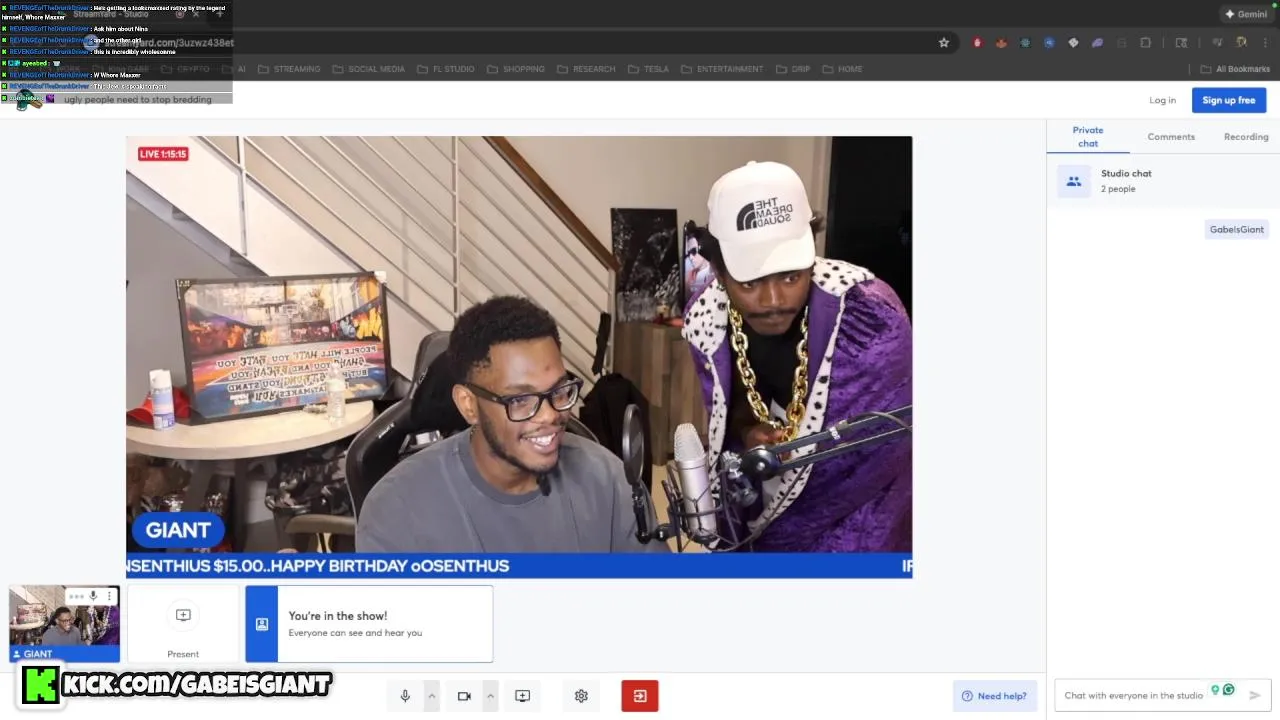Open the STREAMING bookmarks folder
The height and width of the screenshot is (720, 1280).
pos(289,69)
